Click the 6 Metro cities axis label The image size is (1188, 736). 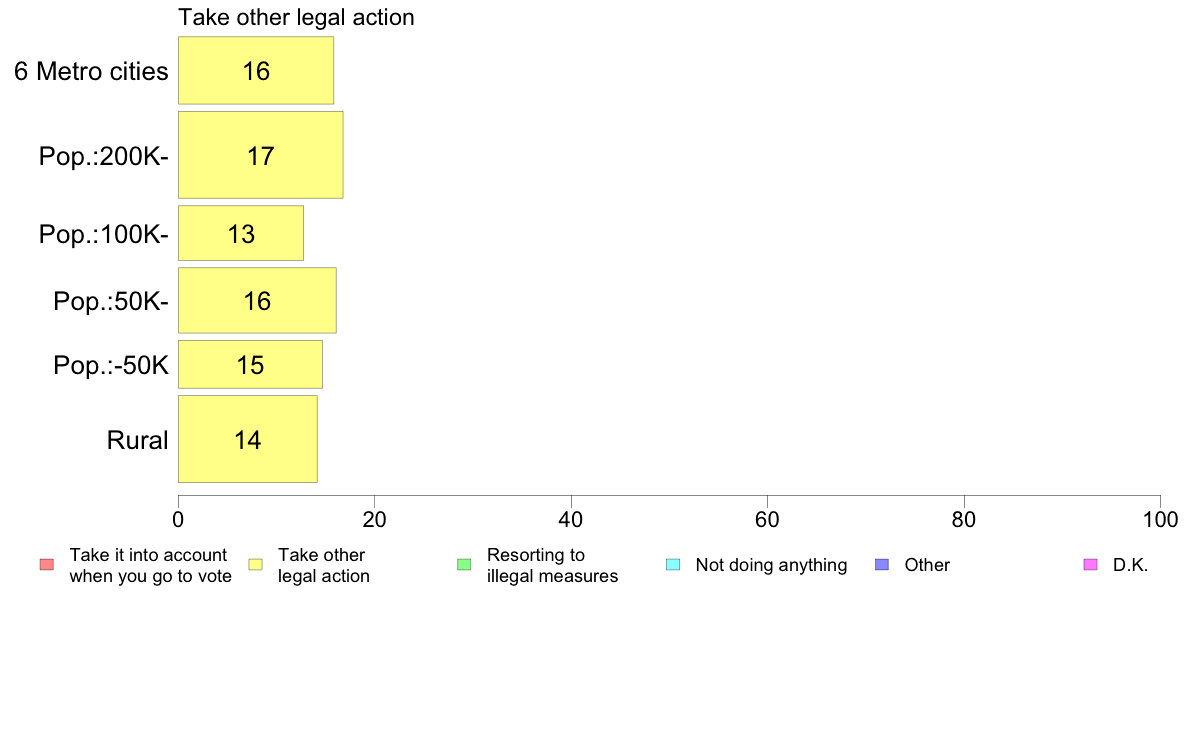tap(91, 71)
